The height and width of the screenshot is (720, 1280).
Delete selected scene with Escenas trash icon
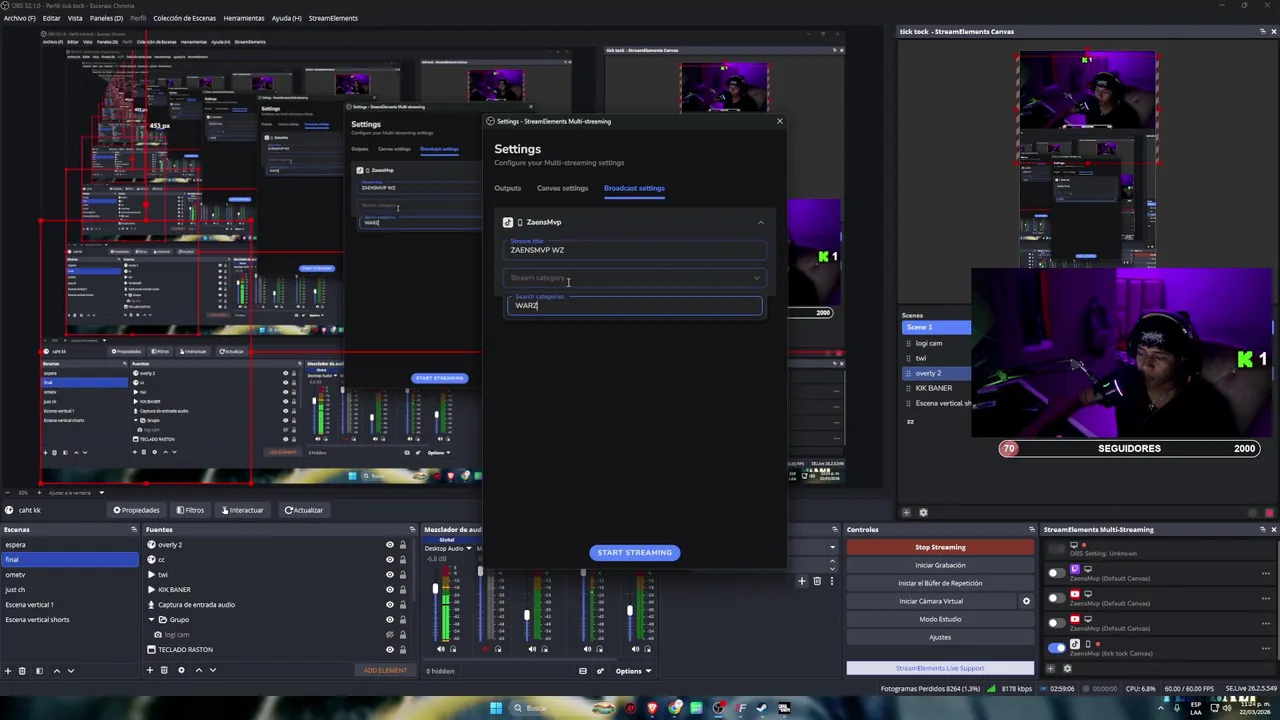[x=23, y=670]
